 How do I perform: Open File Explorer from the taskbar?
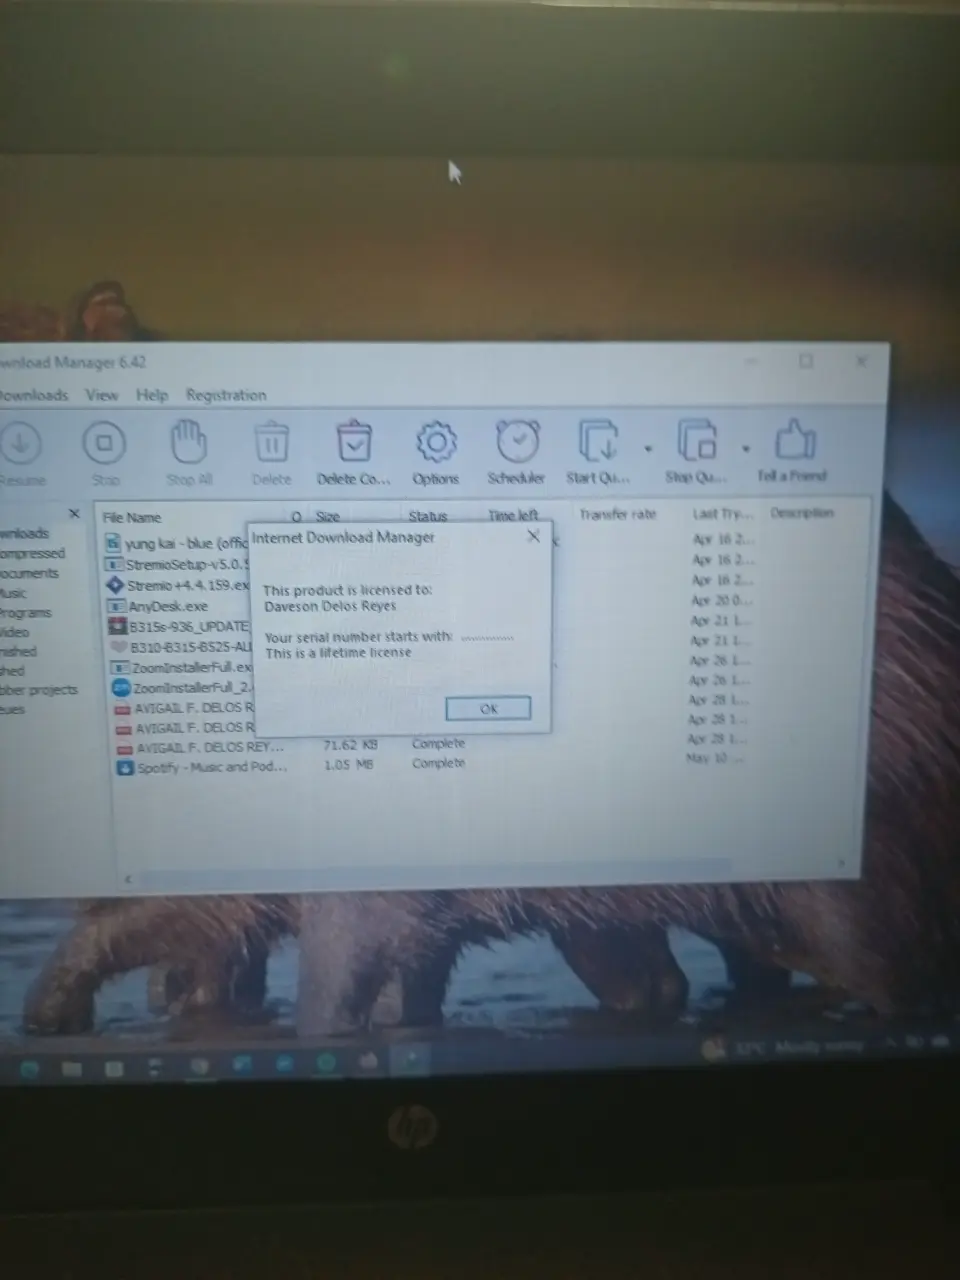72,1068
